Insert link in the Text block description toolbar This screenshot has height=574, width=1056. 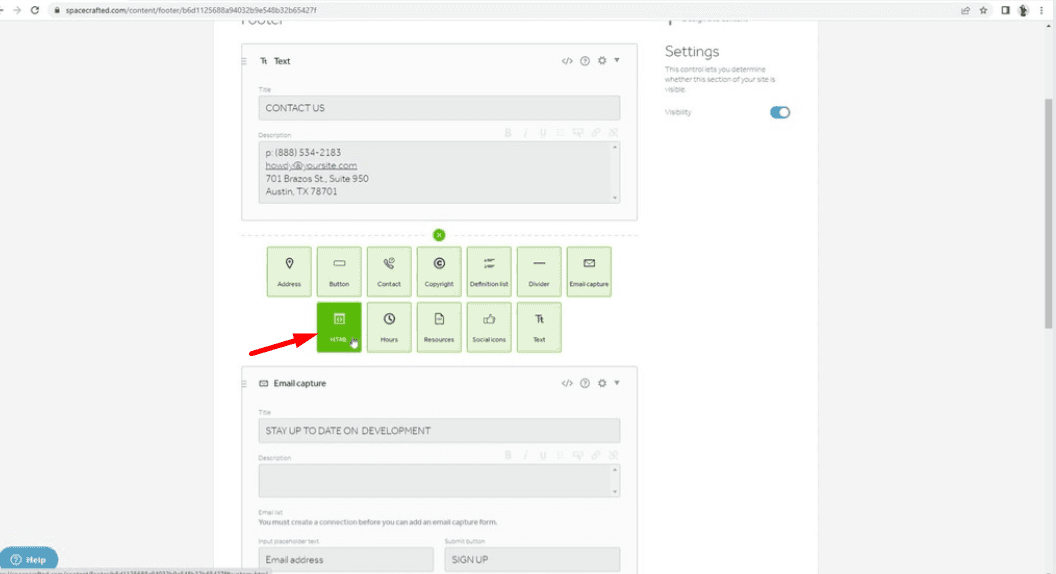[595, 133]
